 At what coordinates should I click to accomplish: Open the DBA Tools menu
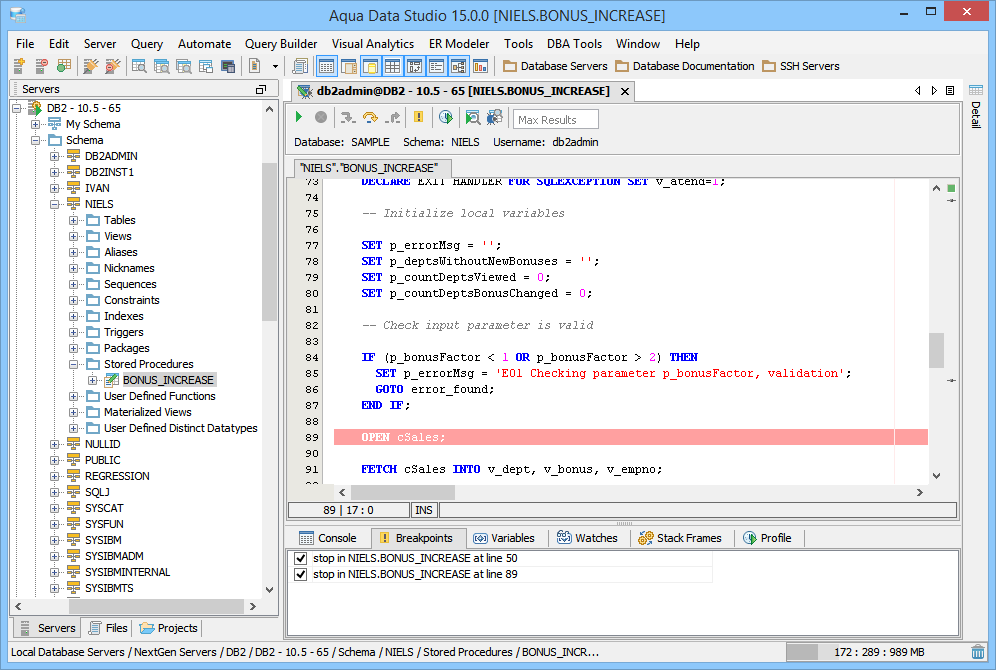click(x=574, y=44)
